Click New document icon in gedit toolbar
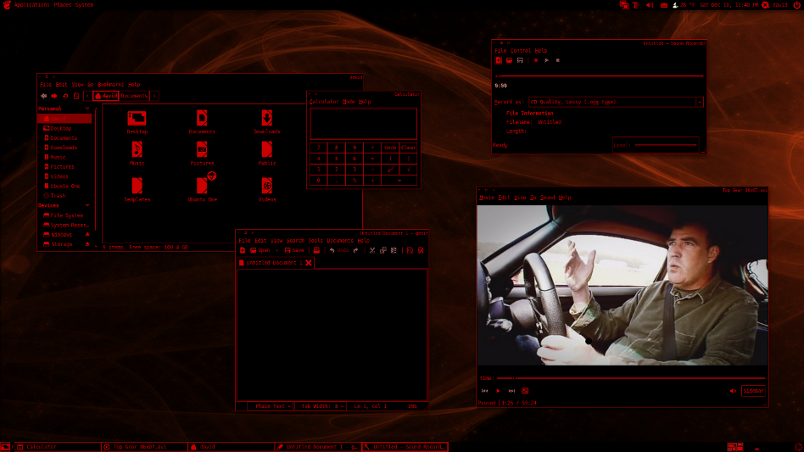 click(243, 251)
